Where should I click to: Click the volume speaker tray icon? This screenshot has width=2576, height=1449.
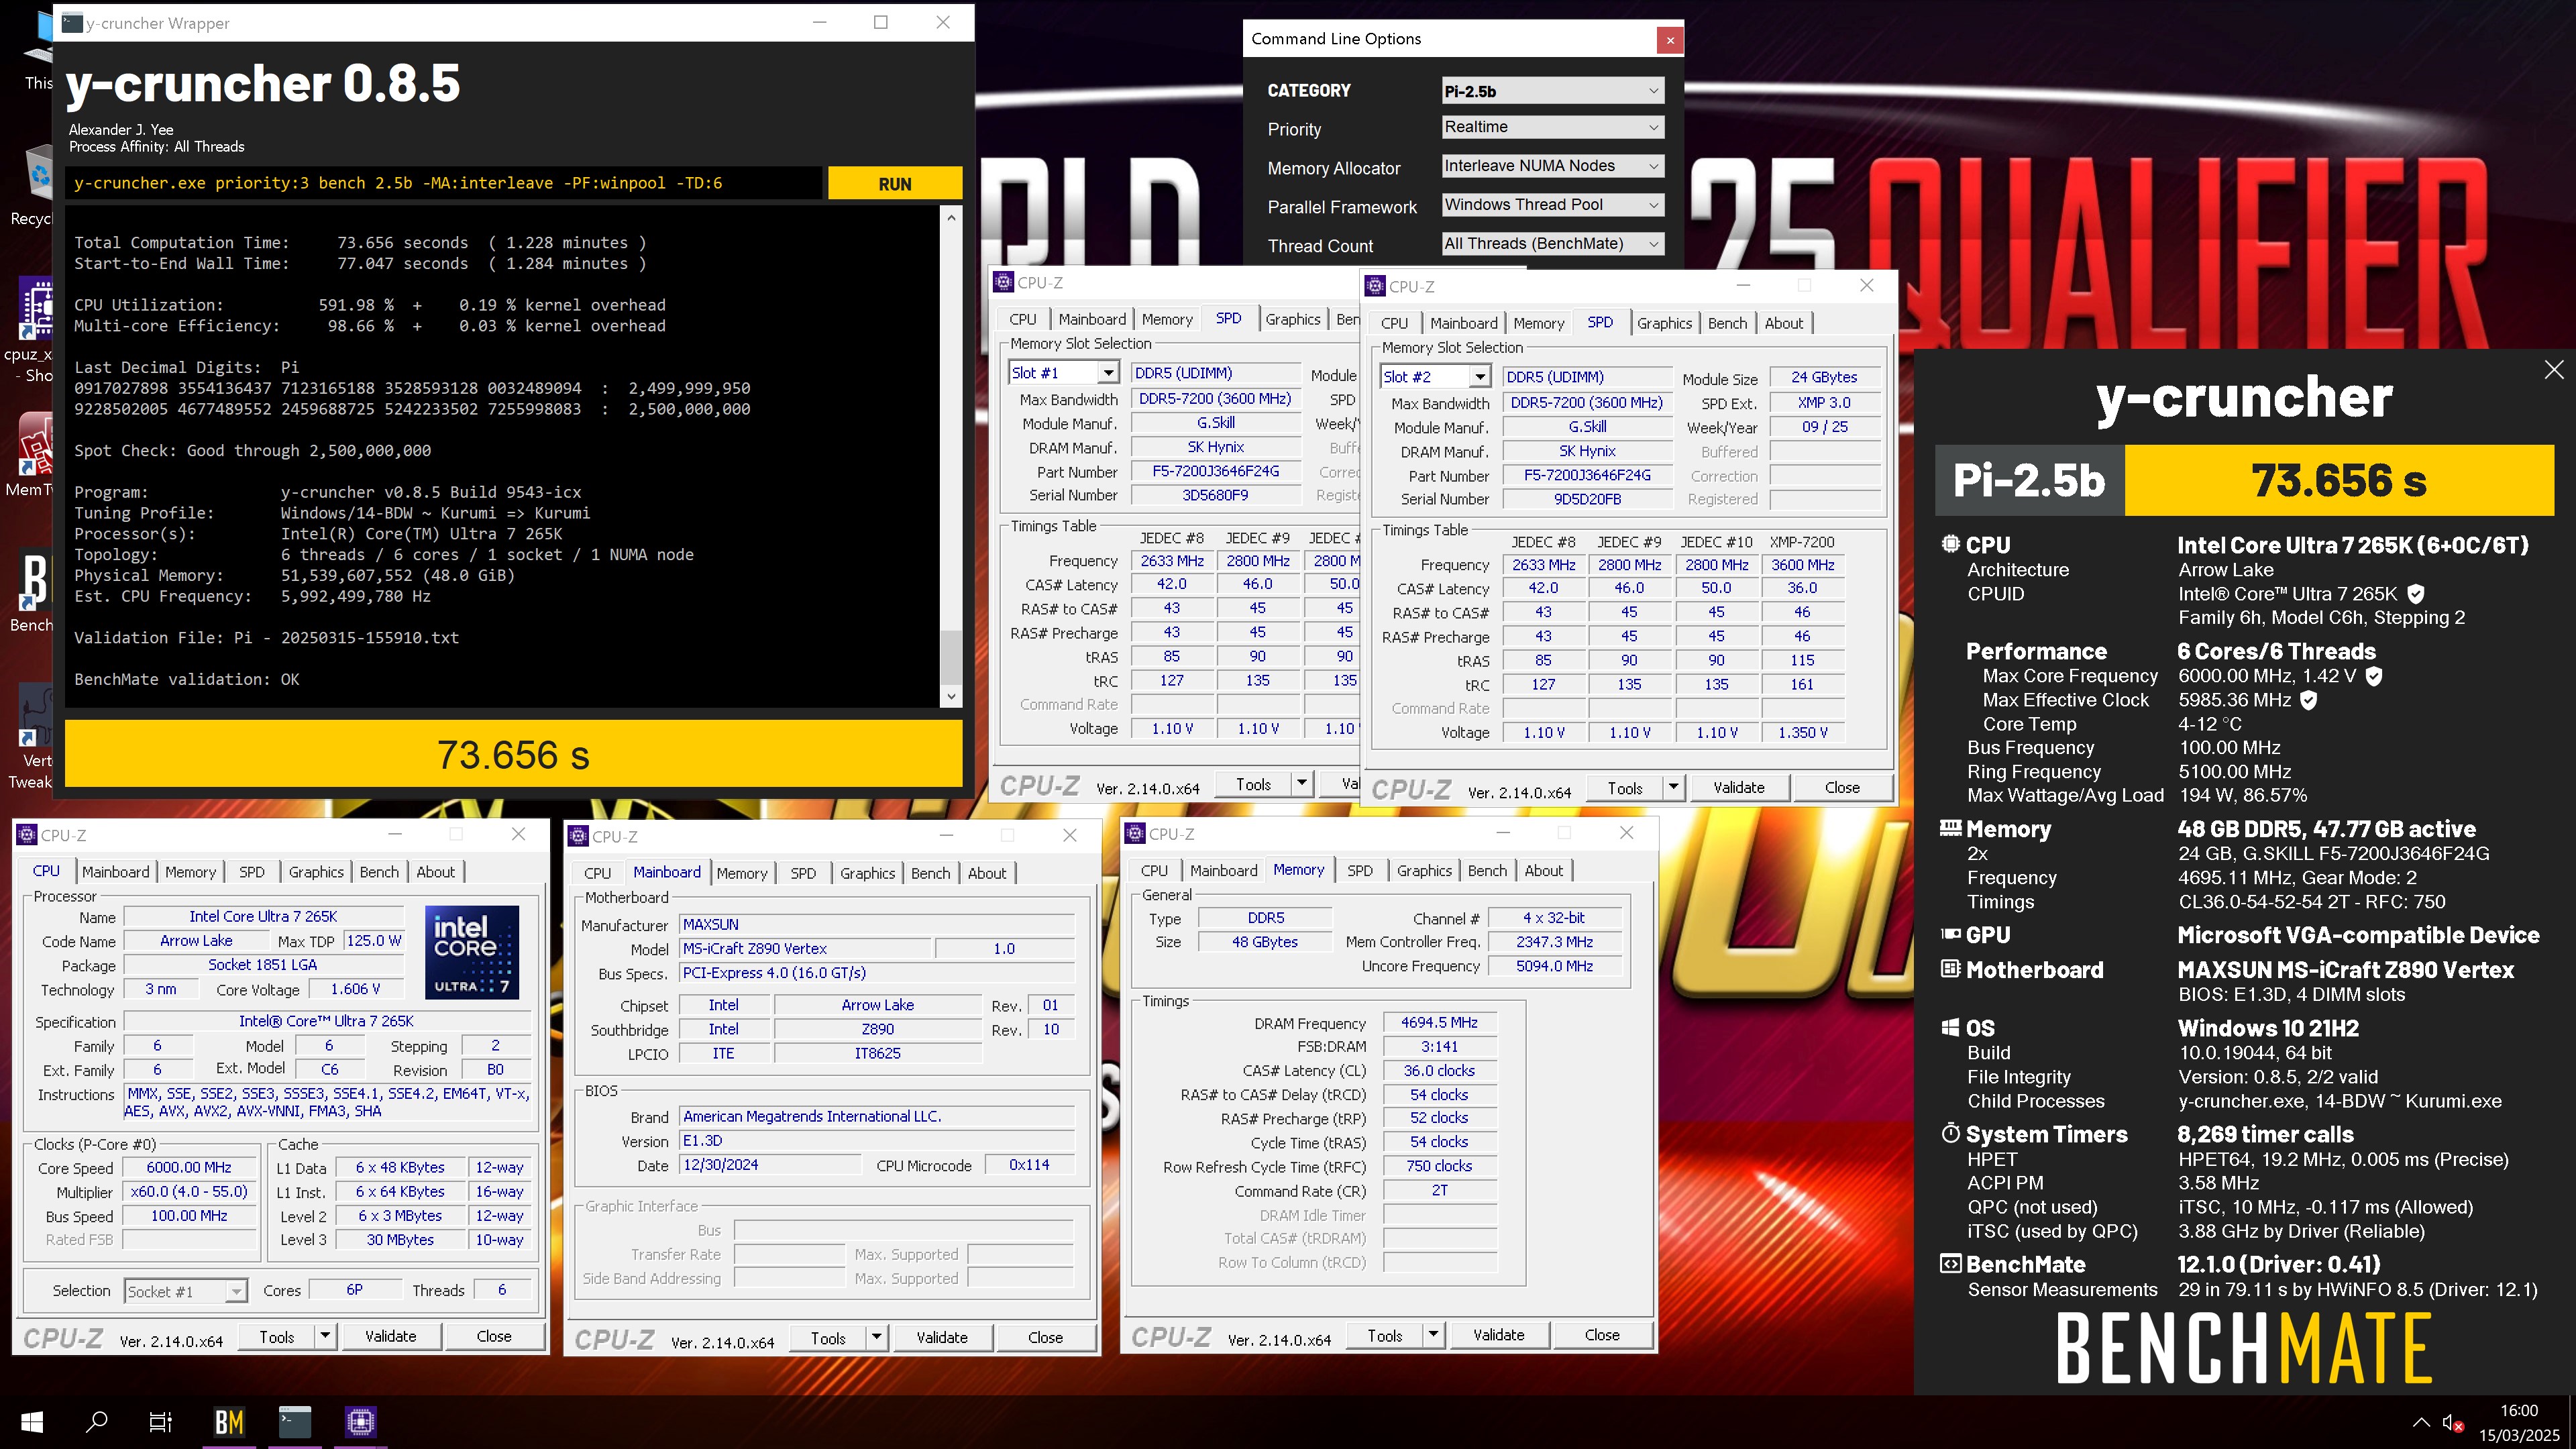coord(2452,1422)
